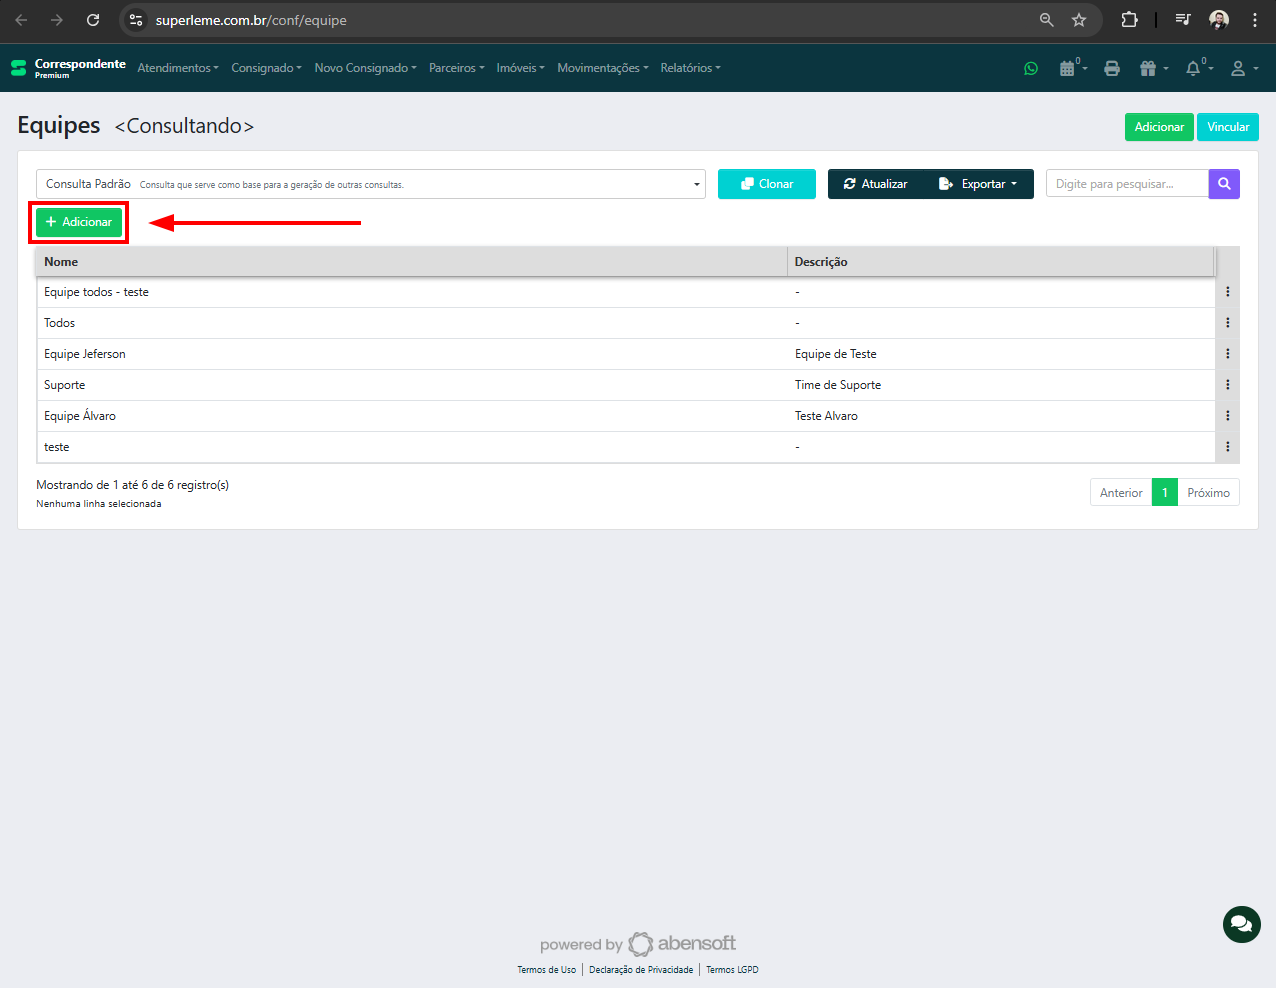
Task: Open the Relatórios menu
Action: click(x=690, y=68)
